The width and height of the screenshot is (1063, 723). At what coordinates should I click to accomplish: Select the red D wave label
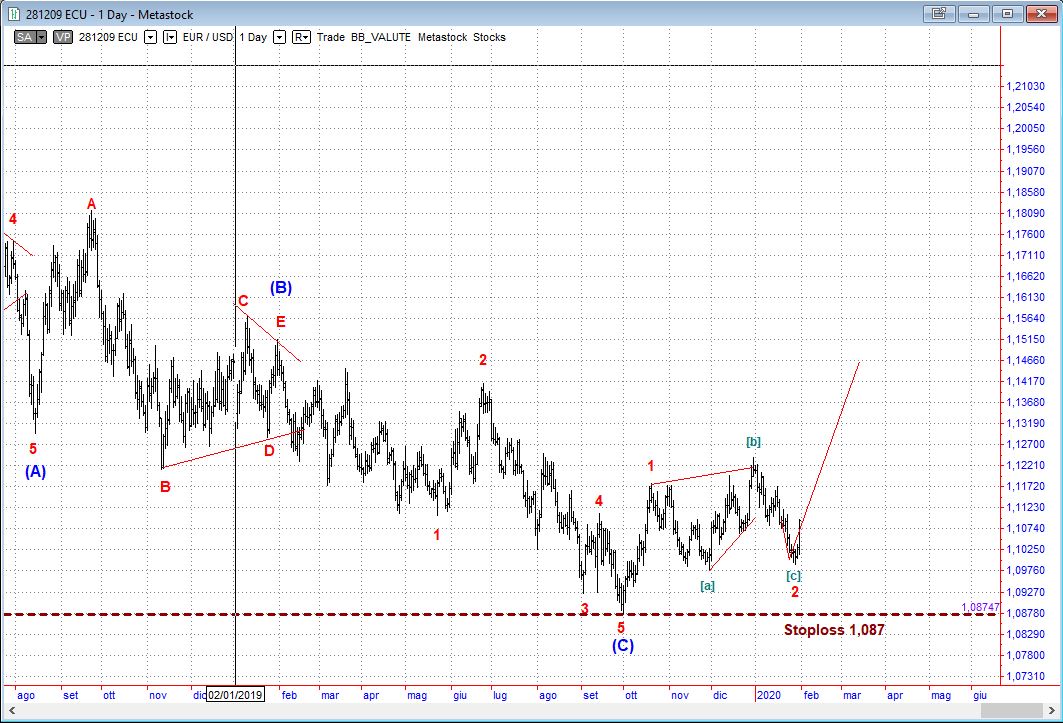click(x=269, y=450)
